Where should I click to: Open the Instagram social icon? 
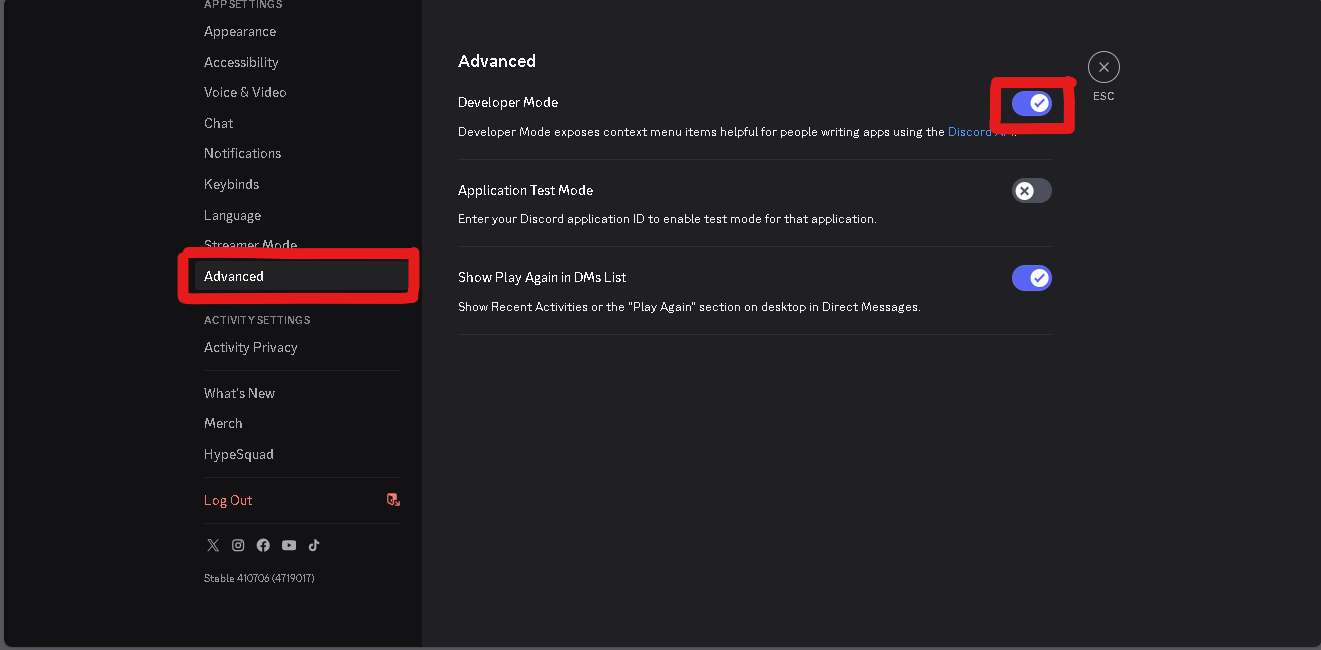click(238, 545)
